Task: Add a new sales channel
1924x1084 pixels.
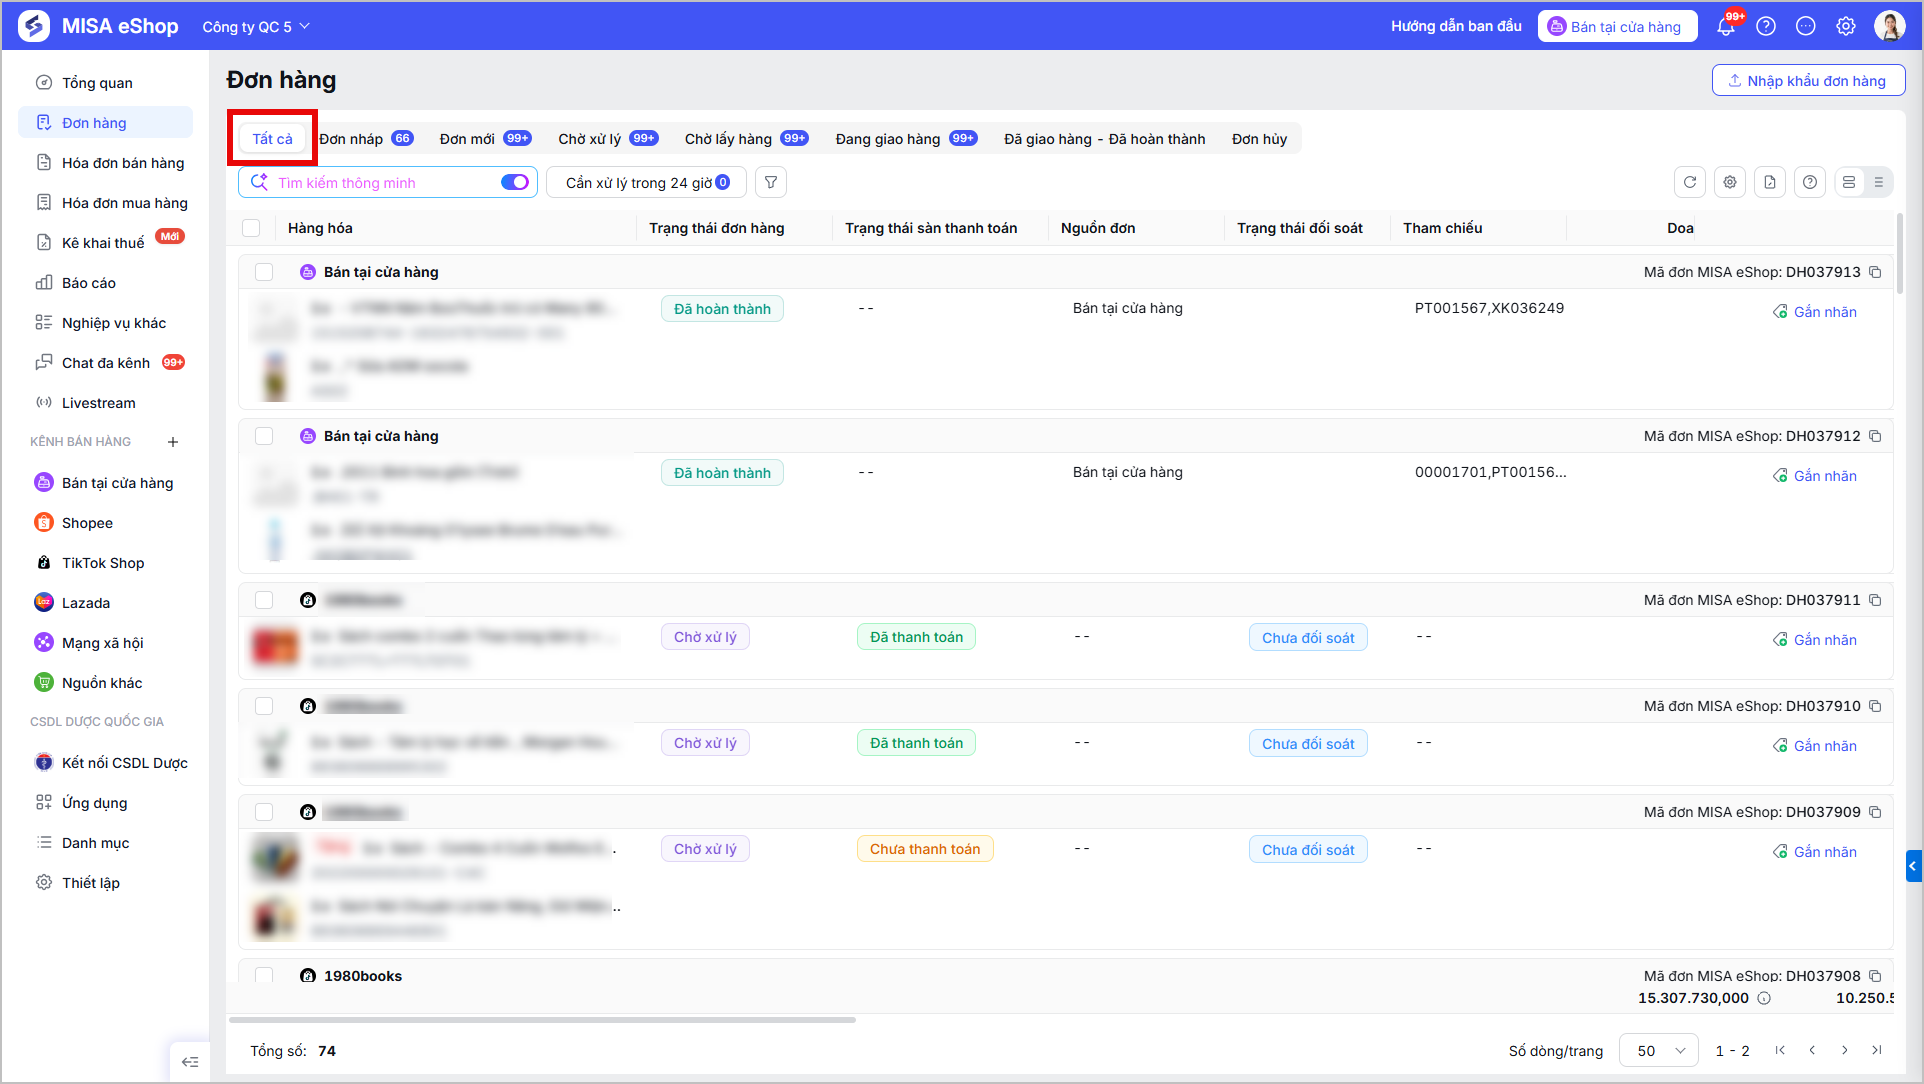Action: pos(173,441)
